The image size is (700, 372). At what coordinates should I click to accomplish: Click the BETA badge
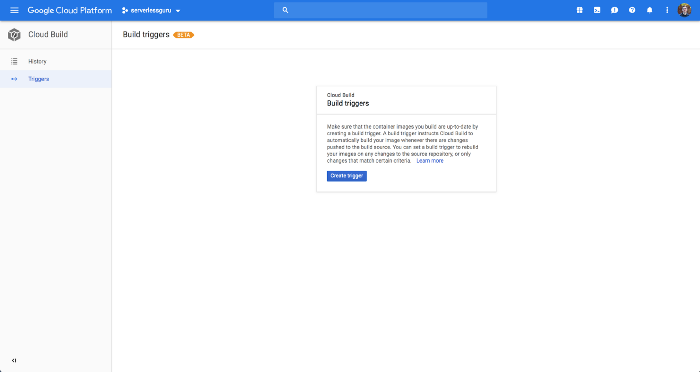tap(183, 35)
